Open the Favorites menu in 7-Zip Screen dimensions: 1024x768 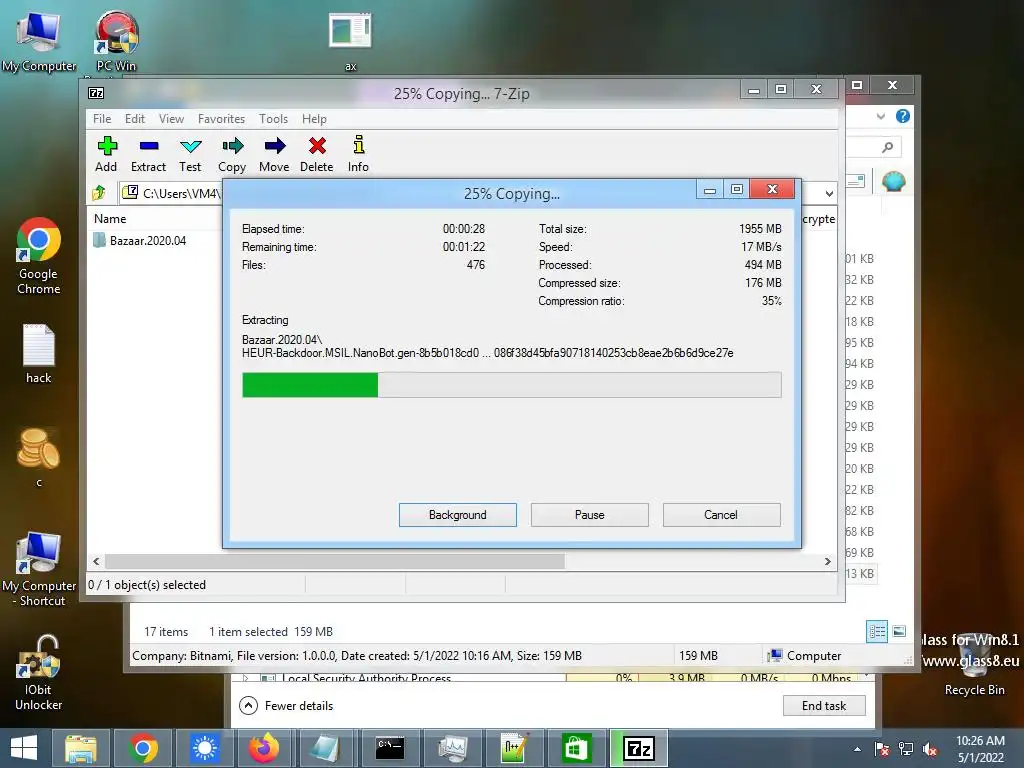pyautogui.click(x=221, y=119)
